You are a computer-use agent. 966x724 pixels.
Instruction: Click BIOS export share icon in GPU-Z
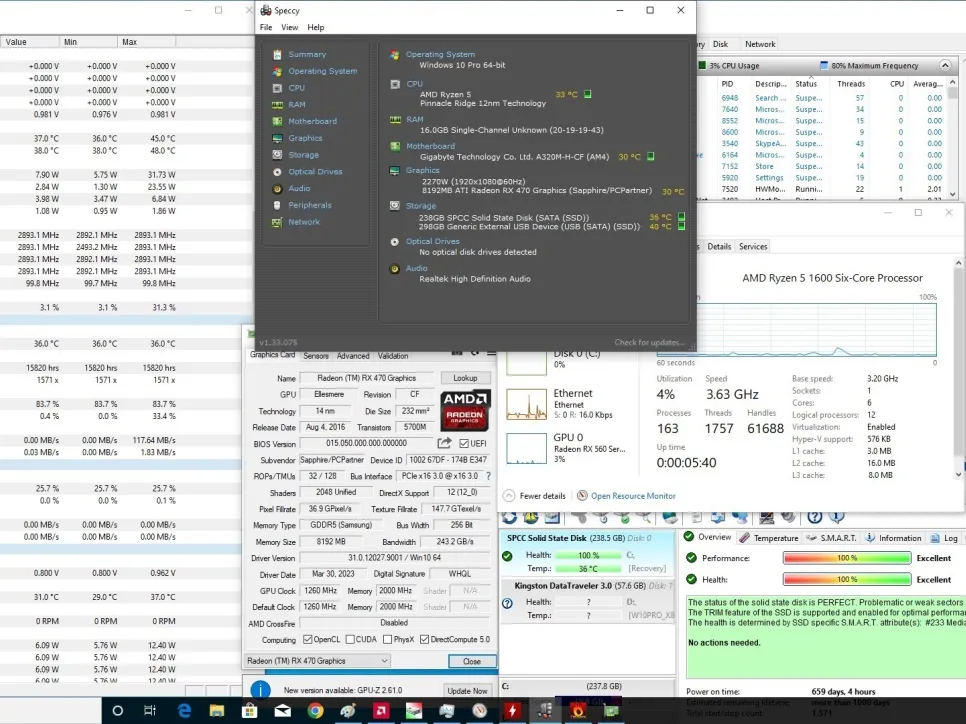[x=444, y=443]
